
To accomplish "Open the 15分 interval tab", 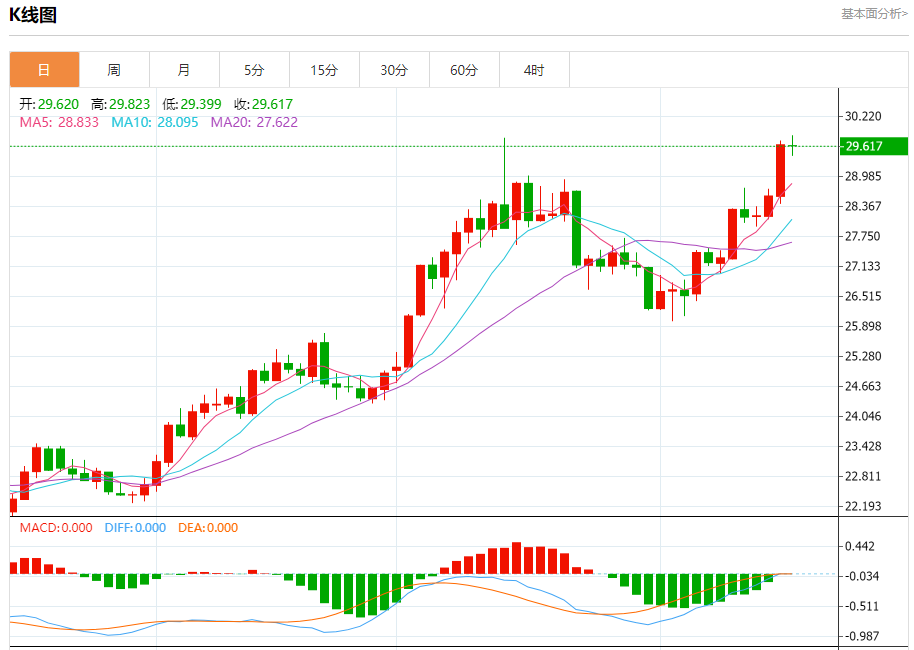I will click(x=324, y=70).
